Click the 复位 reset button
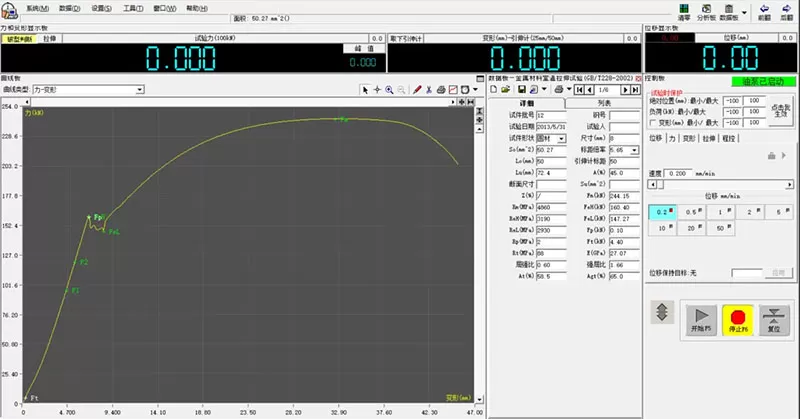 point(774,320)
